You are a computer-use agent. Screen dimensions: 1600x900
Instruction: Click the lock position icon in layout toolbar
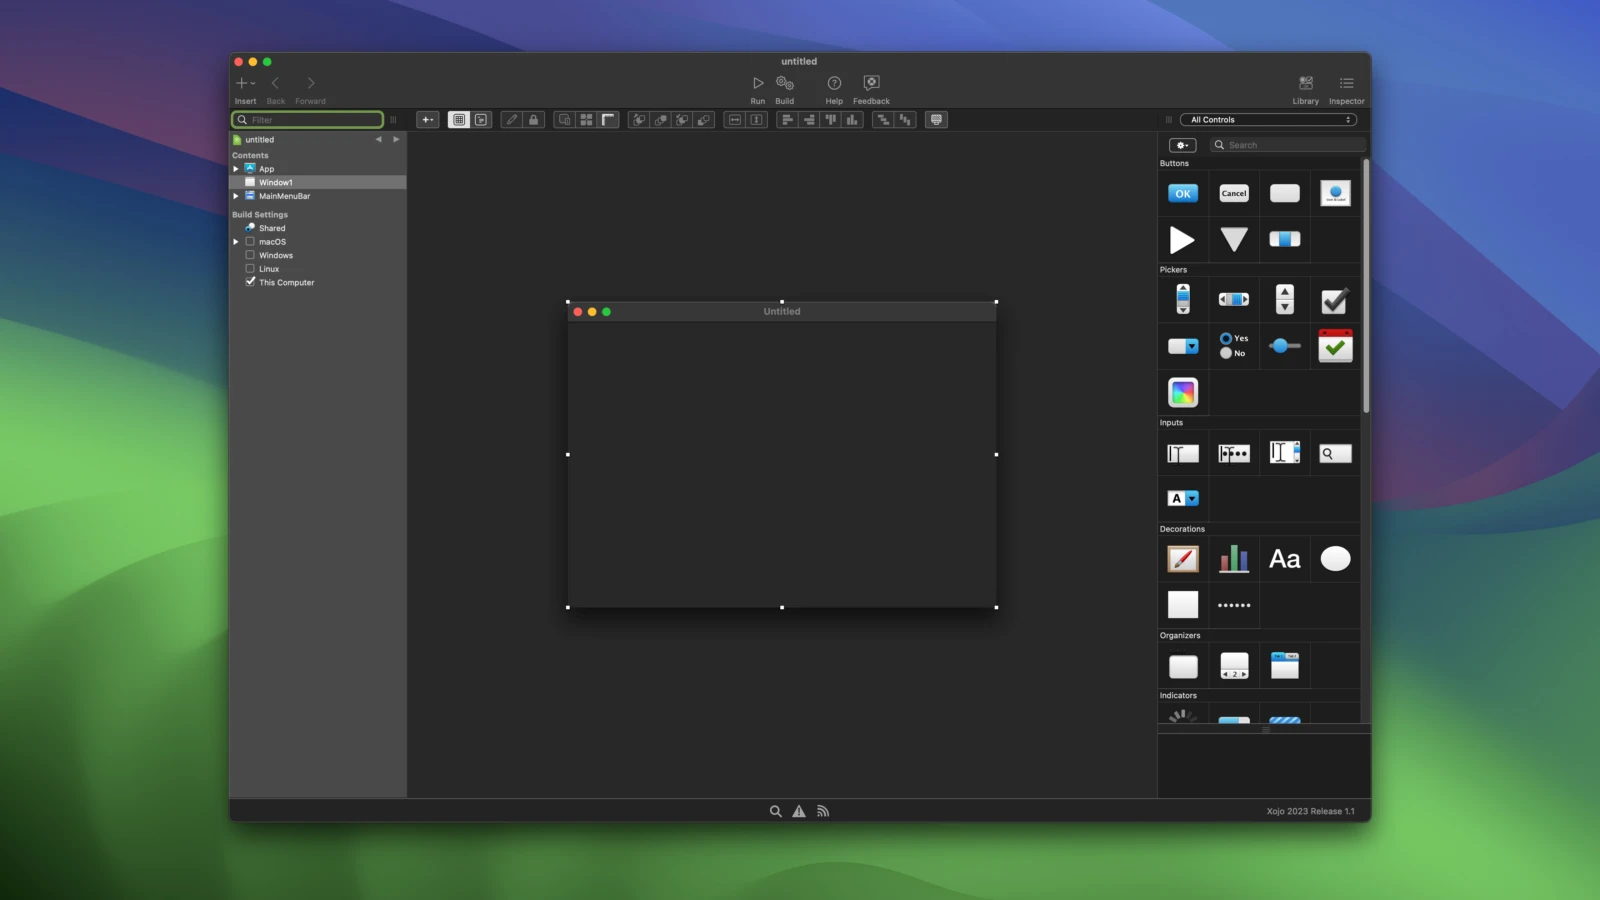[x=534, y=120]
